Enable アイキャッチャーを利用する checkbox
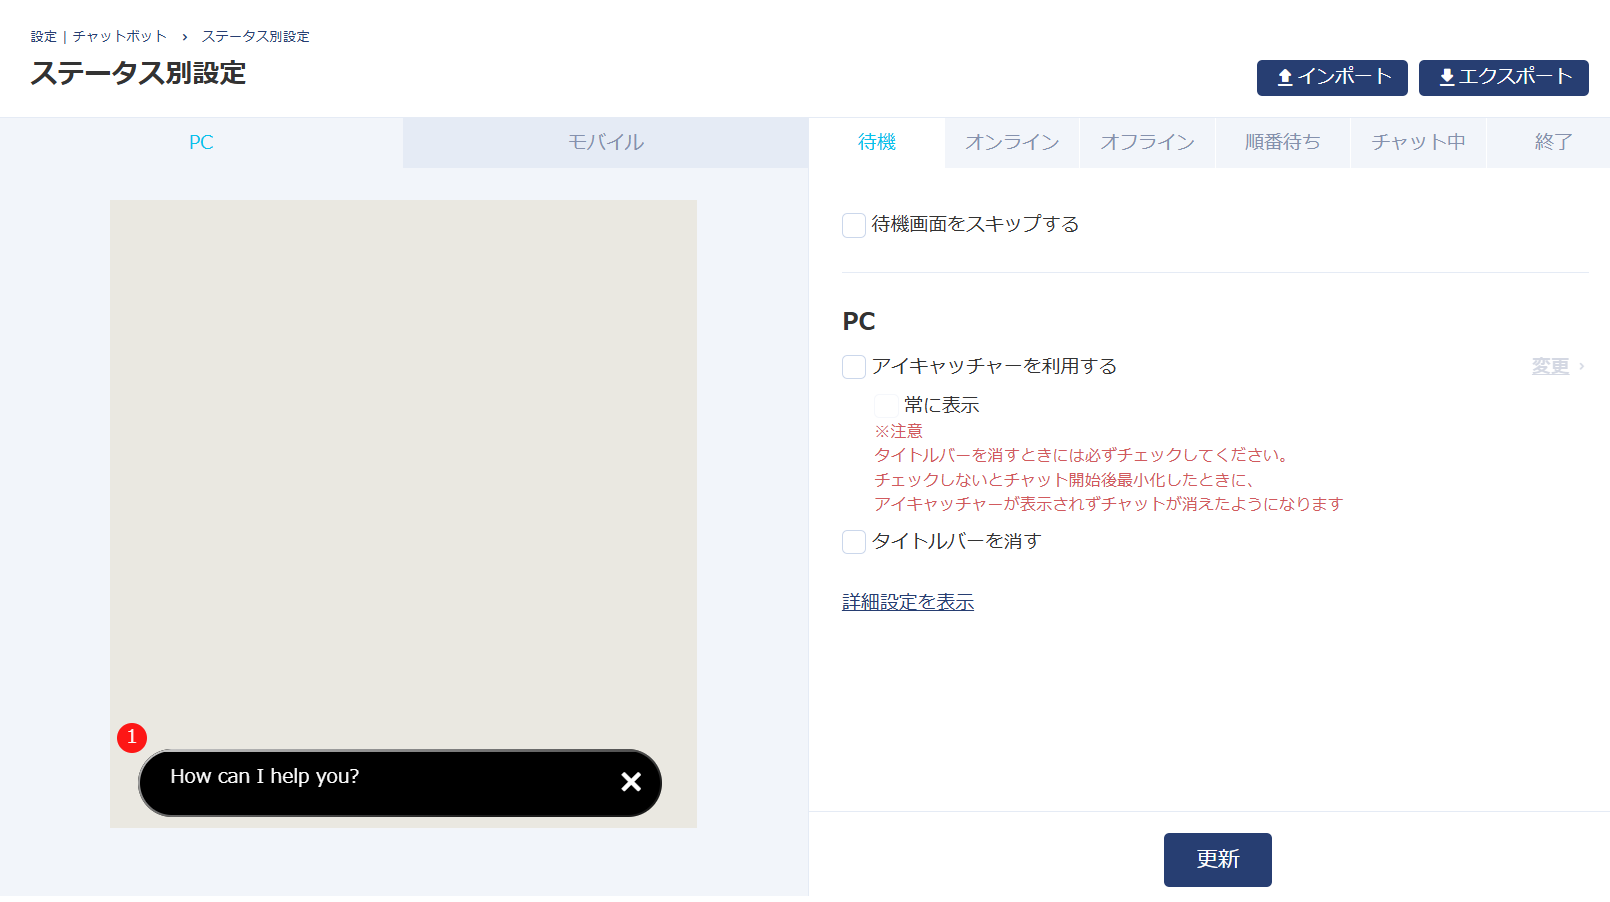This screenshot has height=902, width=1610. tap(854, 367)
